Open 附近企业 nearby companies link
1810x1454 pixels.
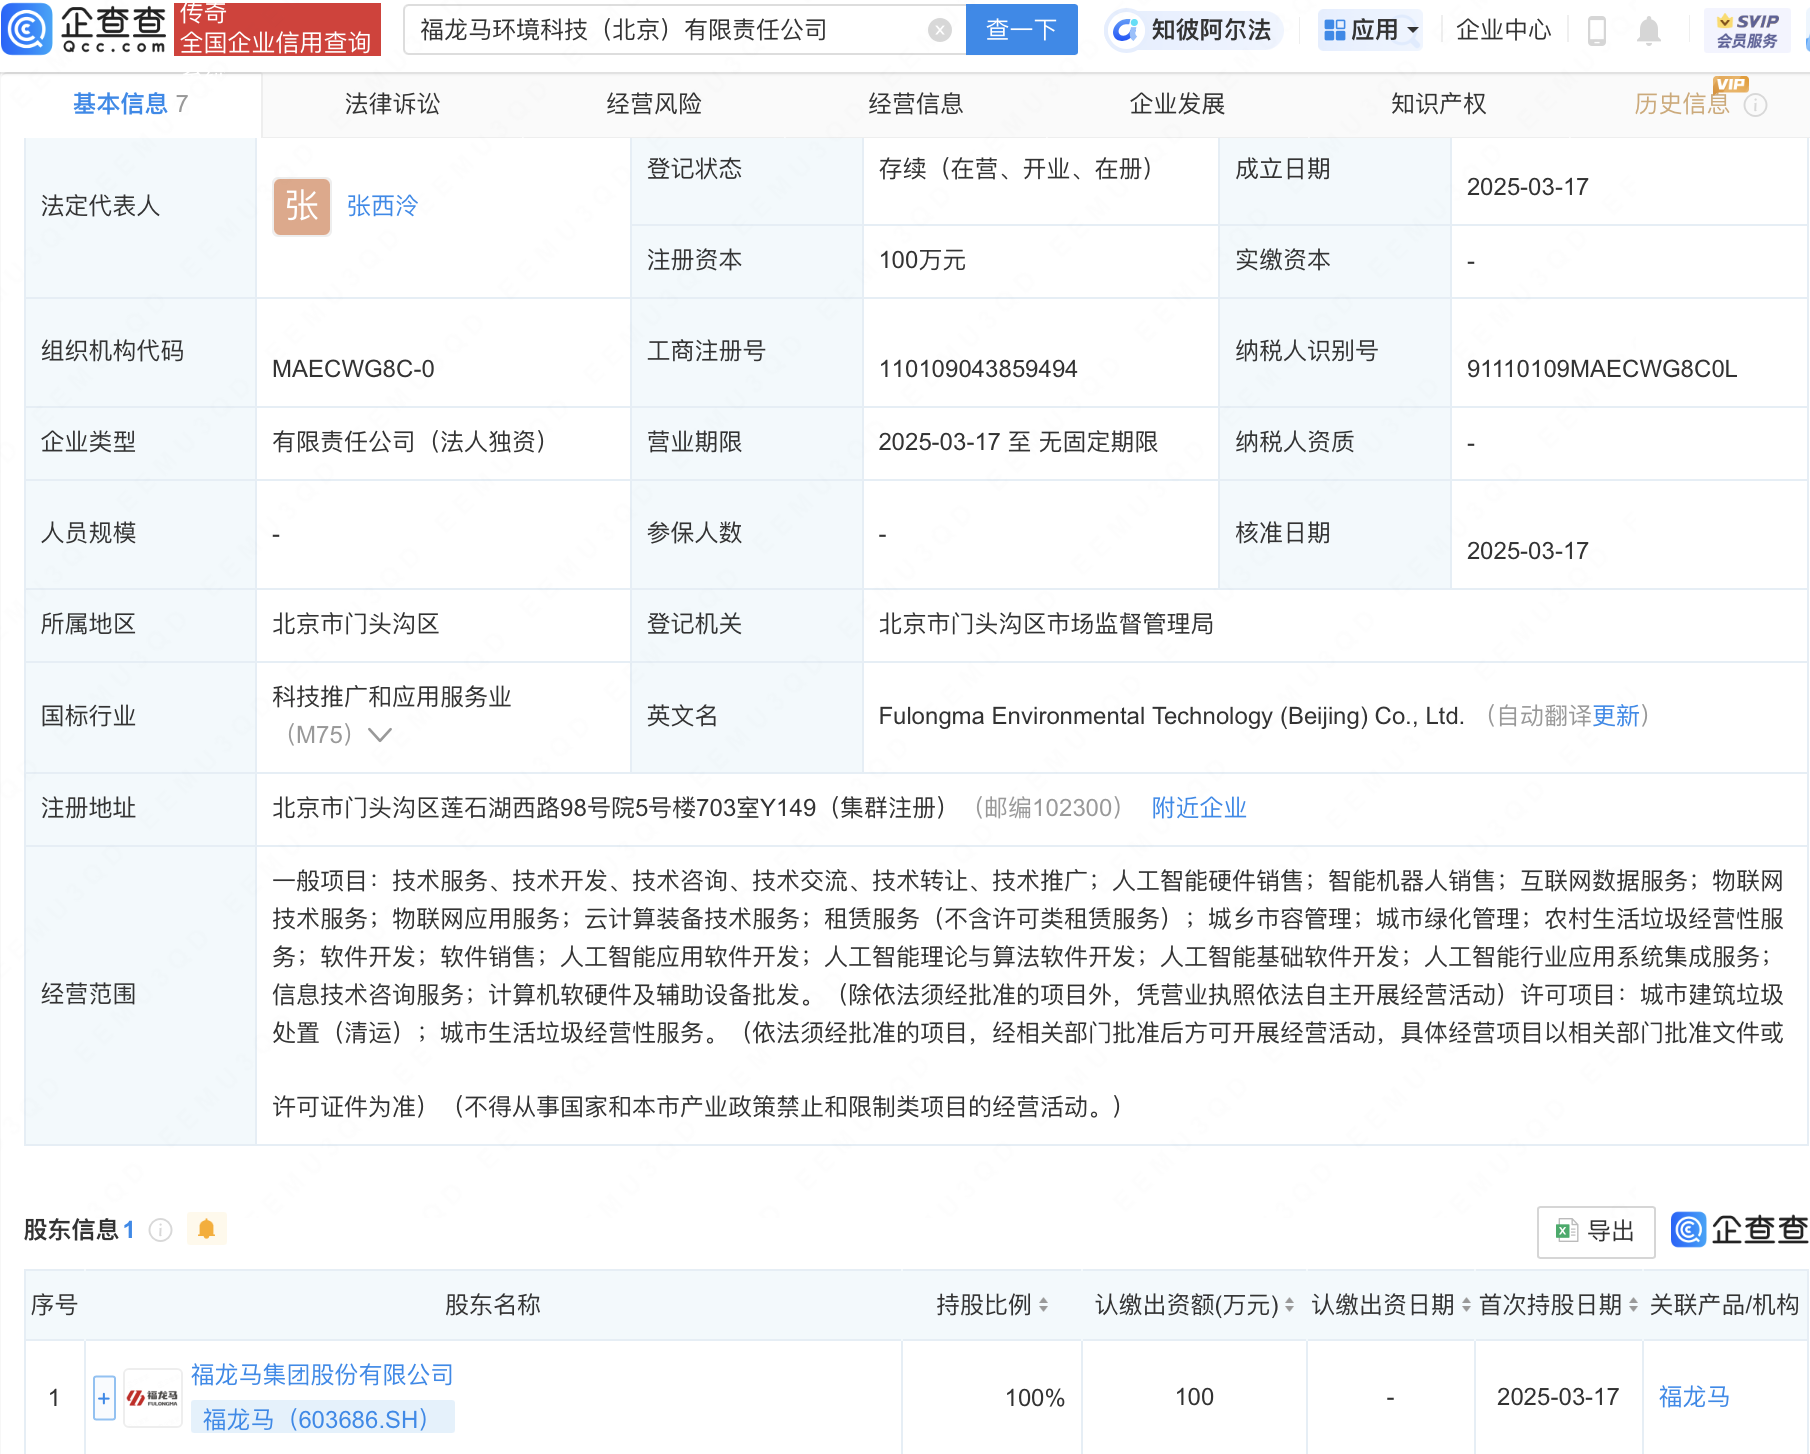1198,808
